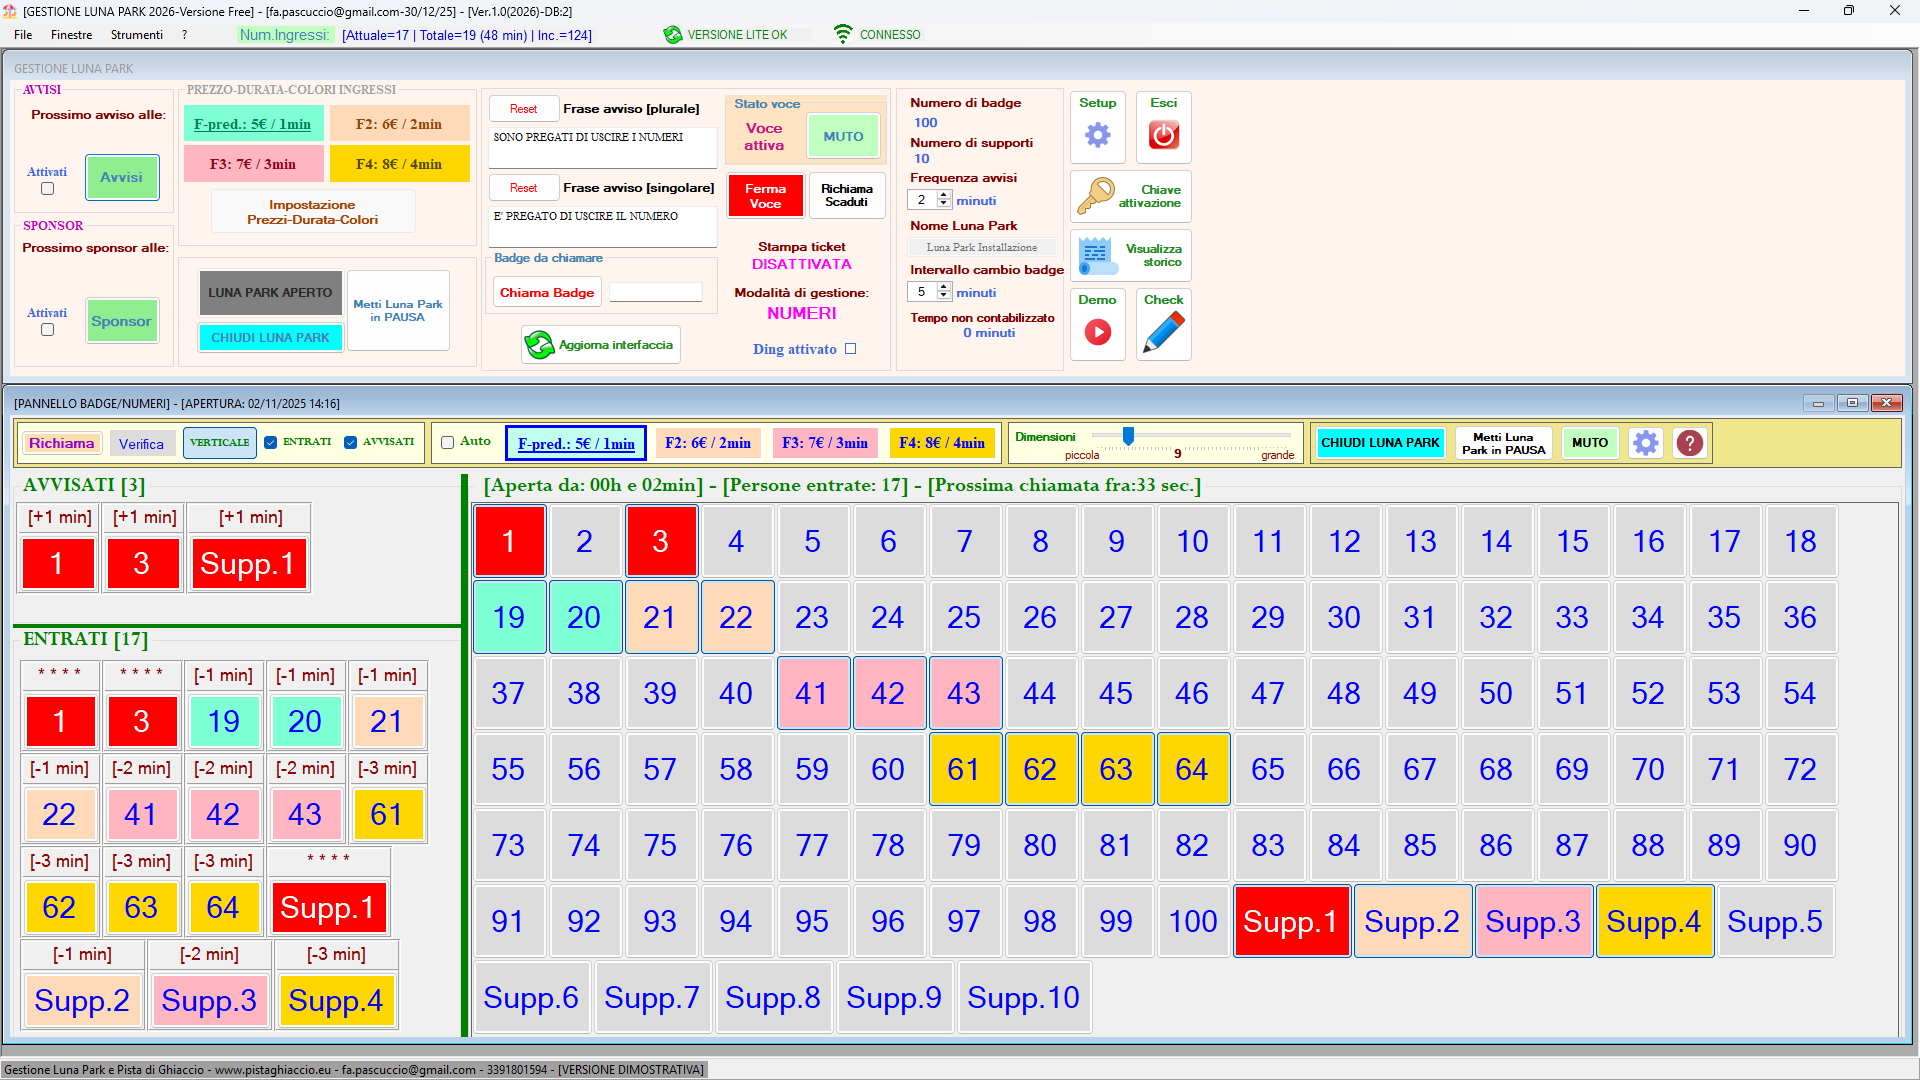Image resolution: width=1920 pixels, height=1080 pixels.
Task: Start the Demo play icon
Action: [x=1097, y=332]
